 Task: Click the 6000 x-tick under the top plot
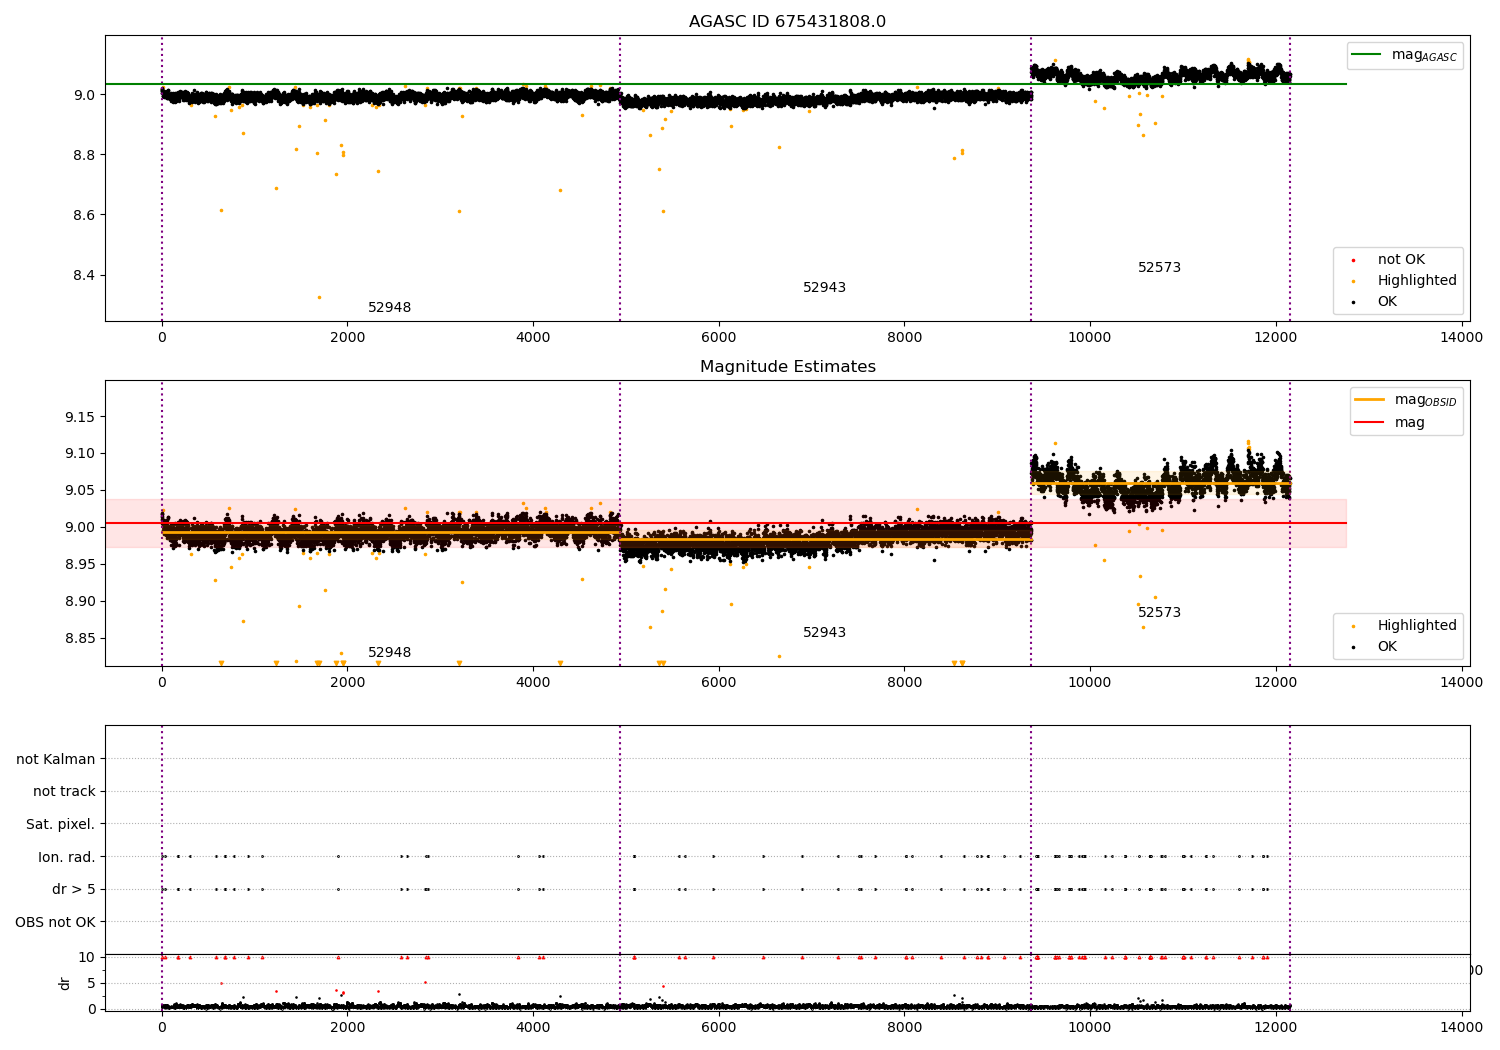(x=718, y=338)
